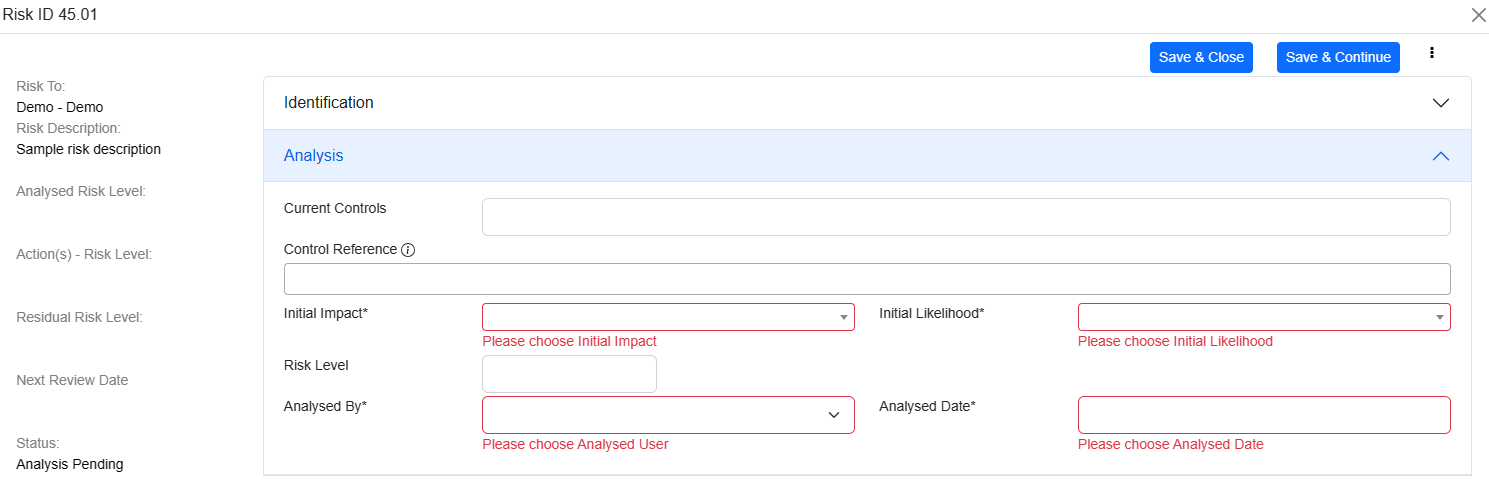Click the Risk Level field
The image size is (1489, 485).
[x=569, y=374]
